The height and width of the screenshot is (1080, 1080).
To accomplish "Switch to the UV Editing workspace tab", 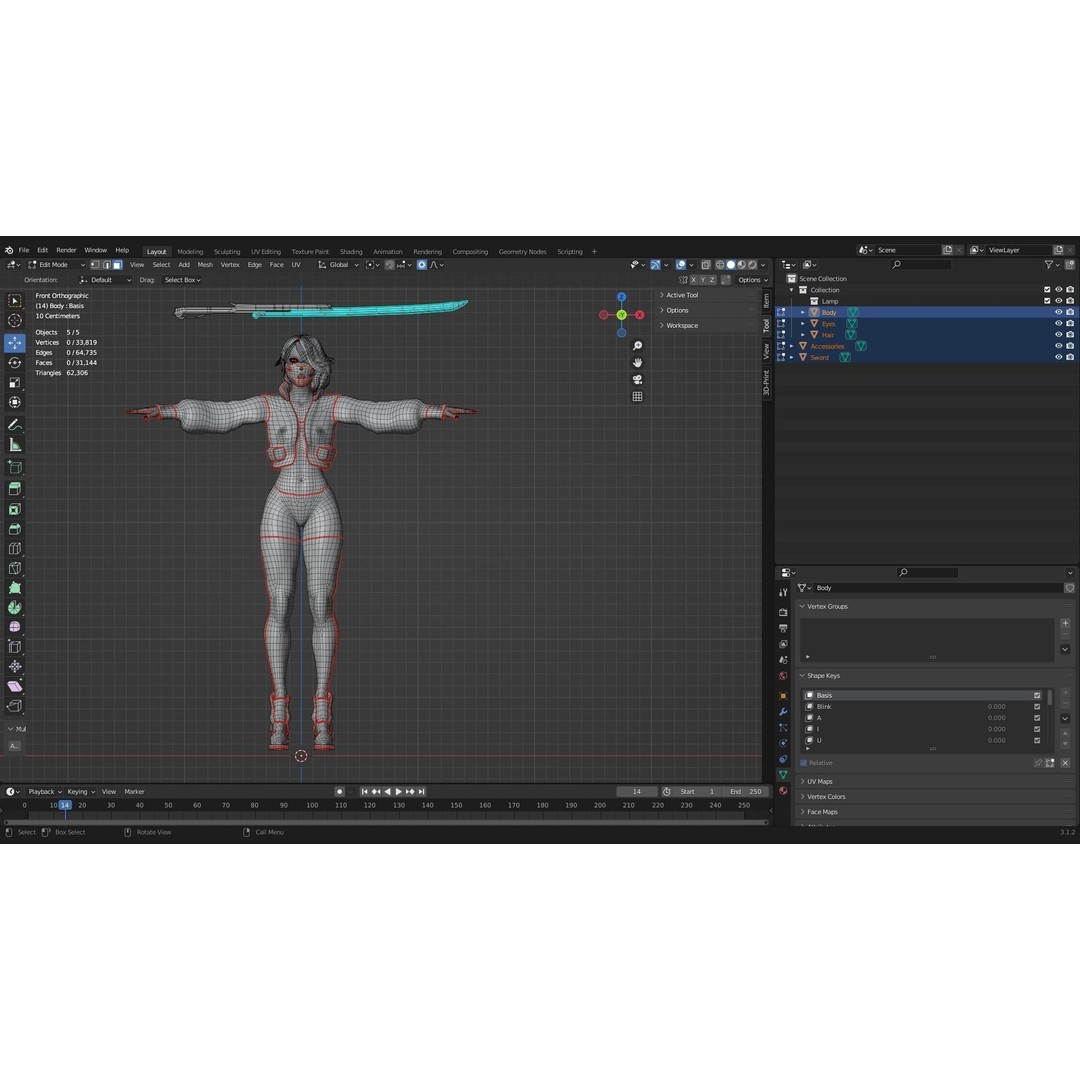I will click(x=265, y=251).
